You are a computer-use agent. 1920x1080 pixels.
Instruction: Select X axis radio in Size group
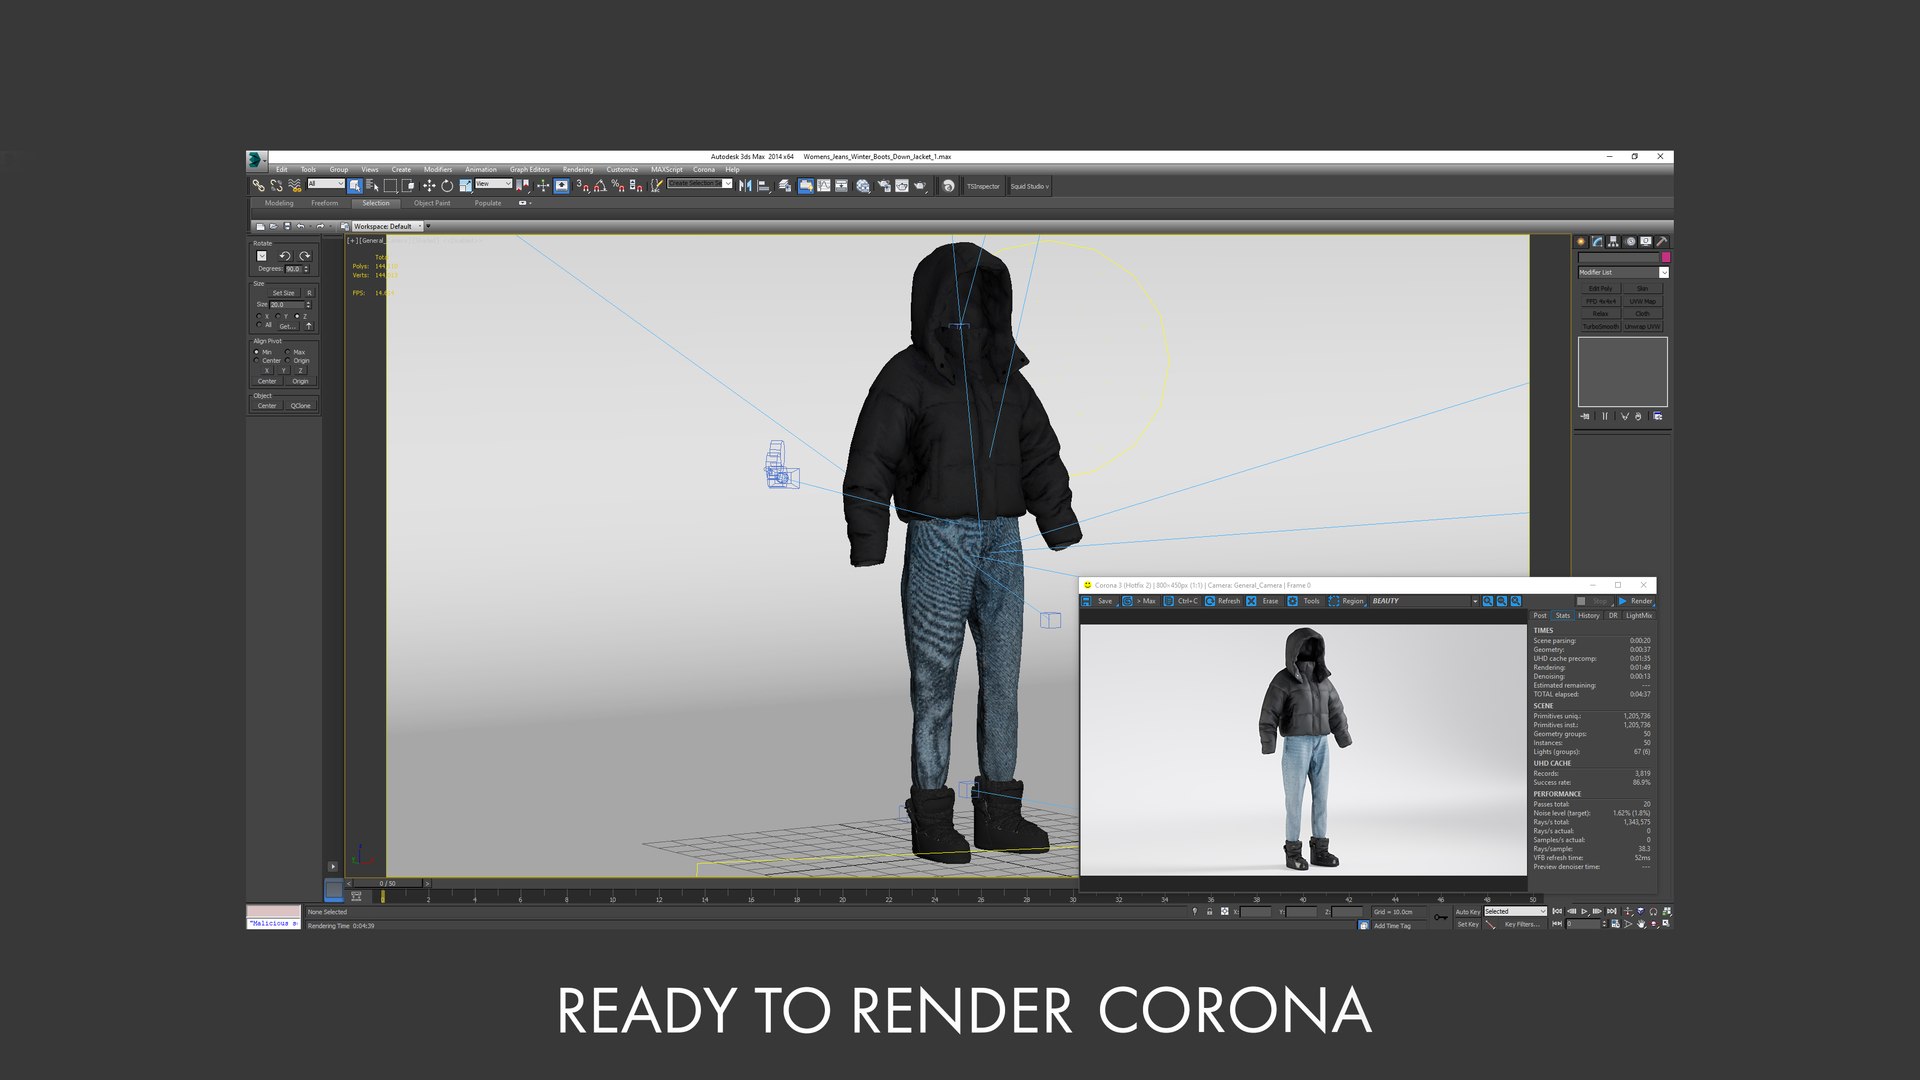coord(259,316)
